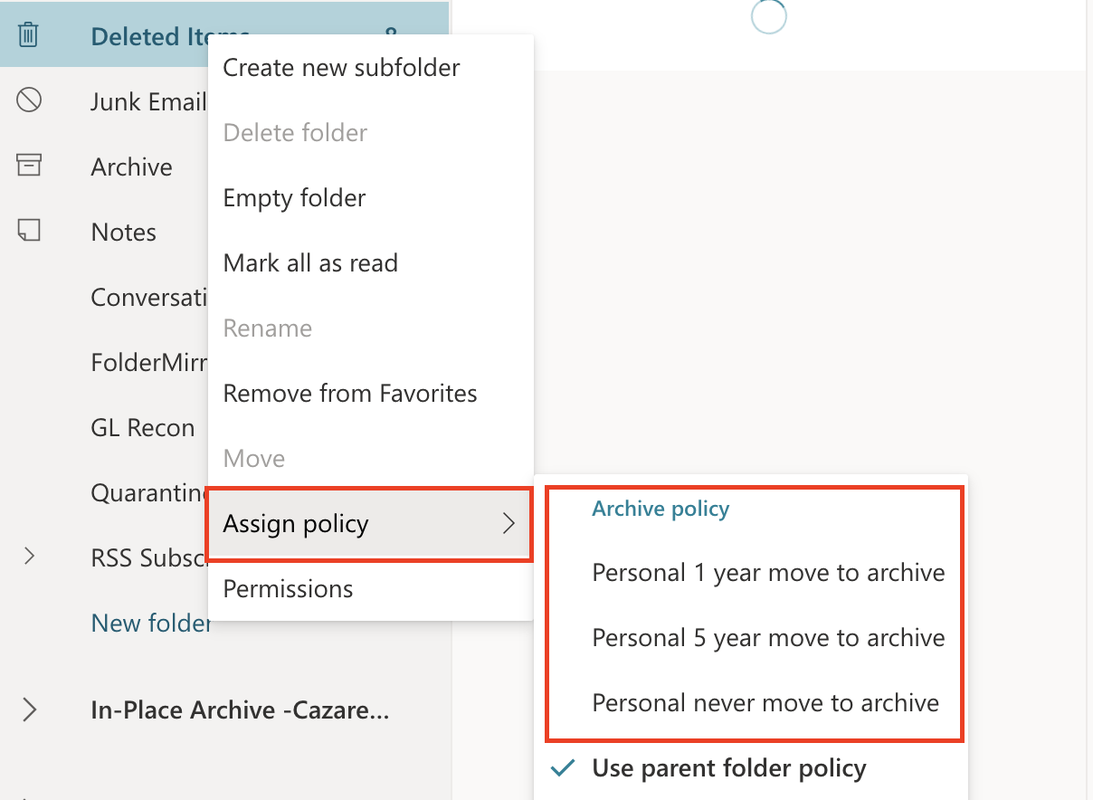Select Empty folder in context menu

[x=294, y=198]
